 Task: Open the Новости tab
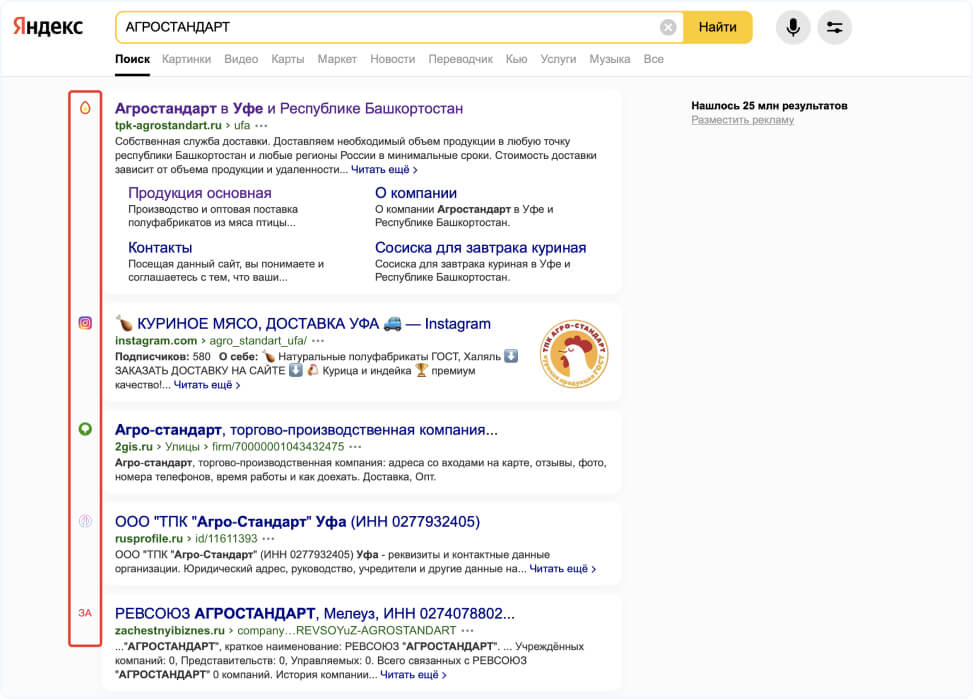[392, 59]
